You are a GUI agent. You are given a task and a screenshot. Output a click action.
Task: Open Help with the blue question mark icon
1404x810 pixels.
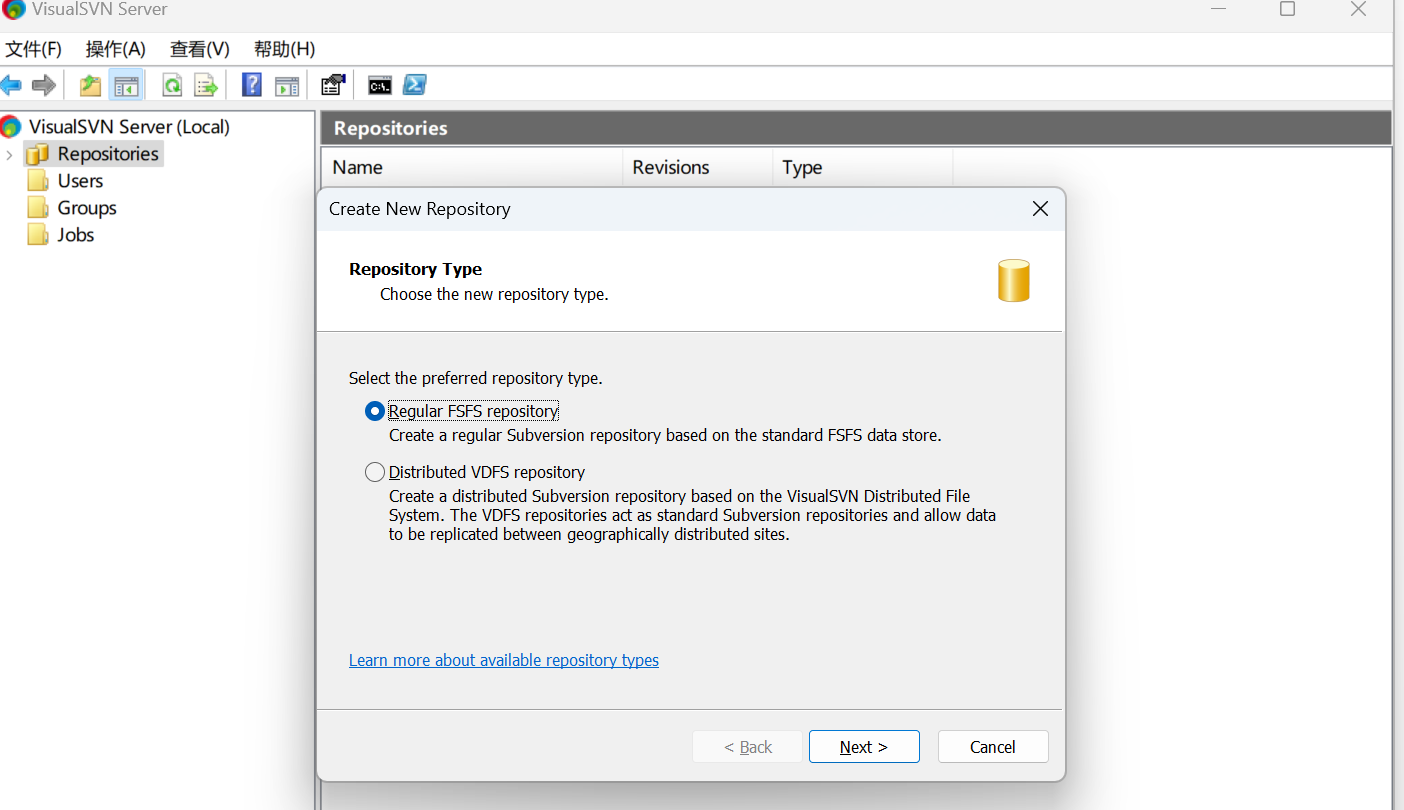click(252, 86)
